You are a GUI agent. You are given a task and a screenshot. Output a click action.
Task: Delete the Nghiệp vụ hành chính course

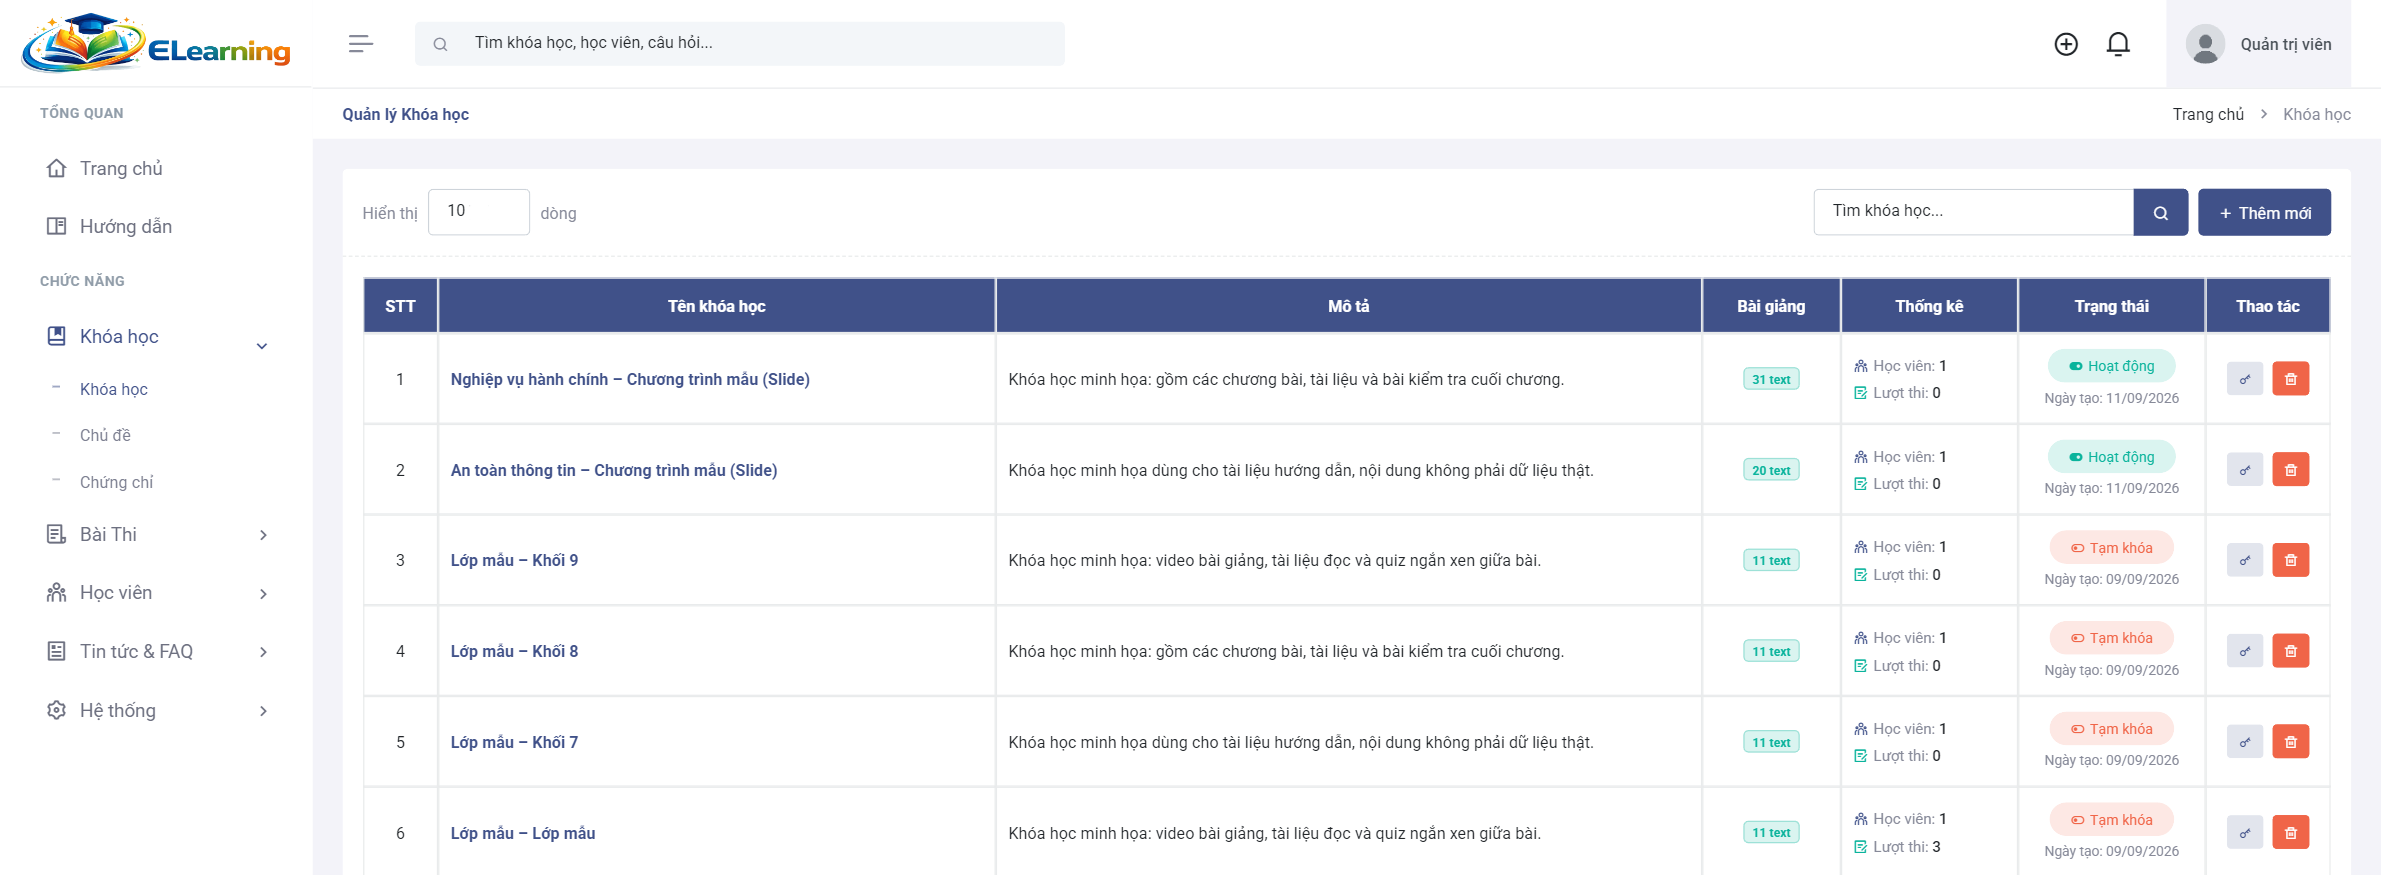point(2291,379)
